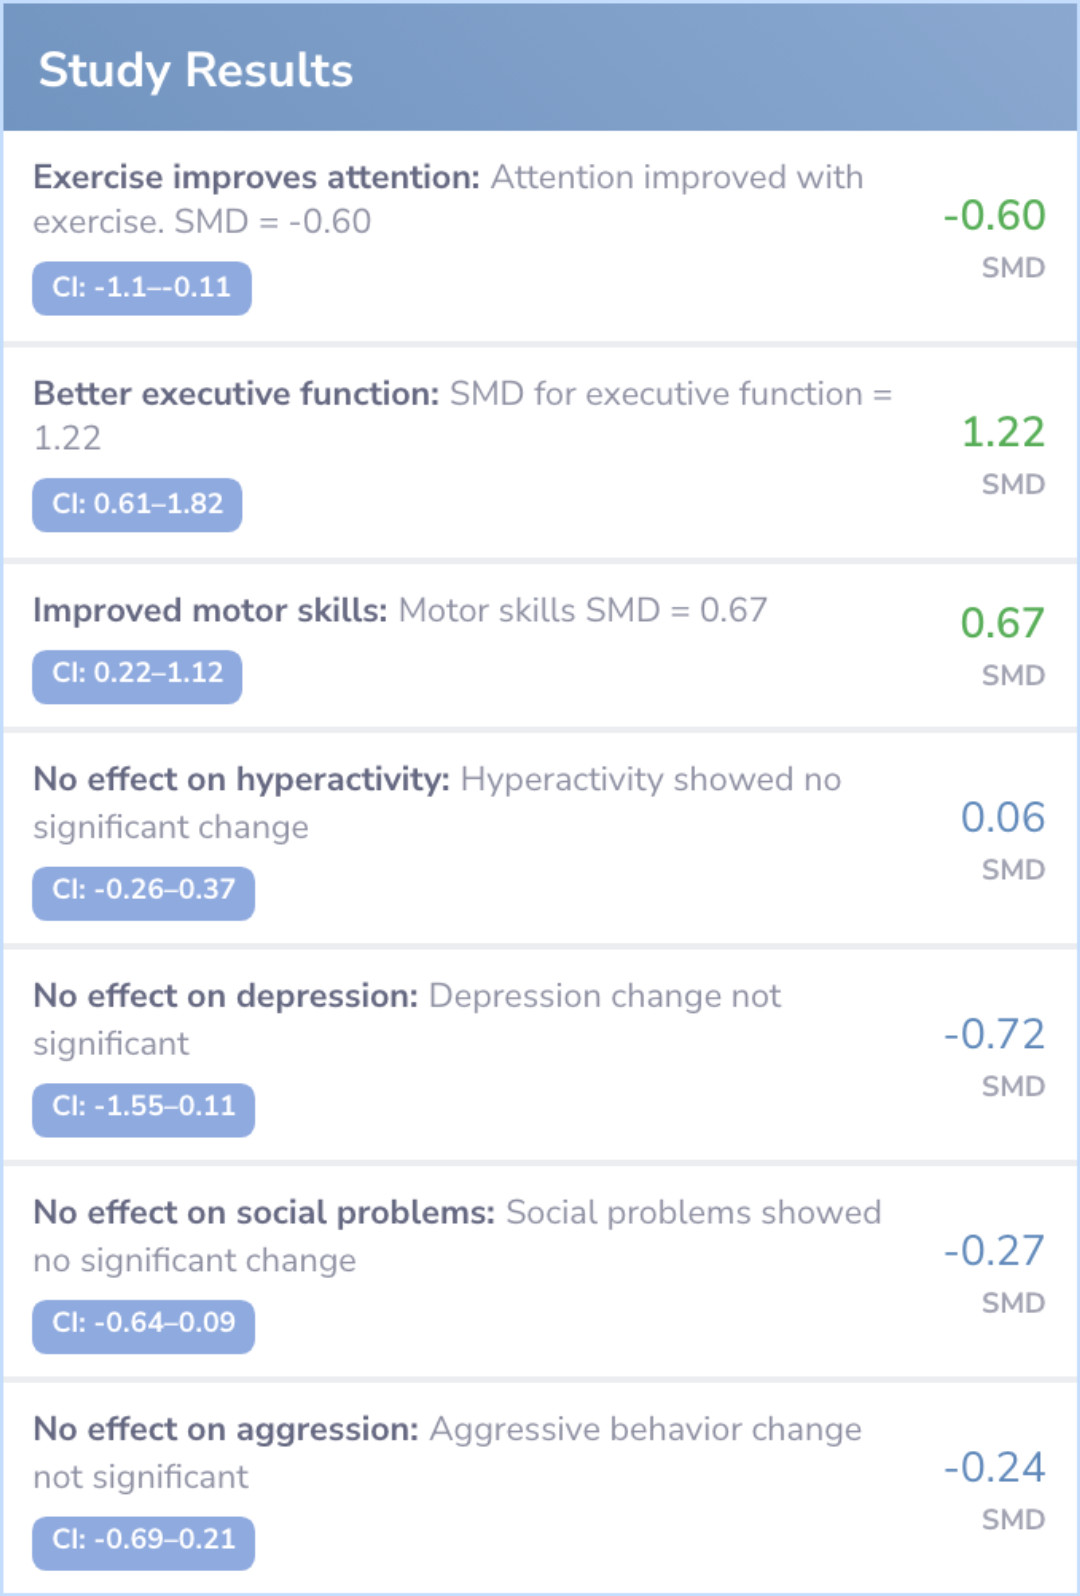Click the 'Exercise improves attention' heading
Image resolution: width=1080 pixels, height=1596 pixels.
pyautogui.click(x=256, y=177)
